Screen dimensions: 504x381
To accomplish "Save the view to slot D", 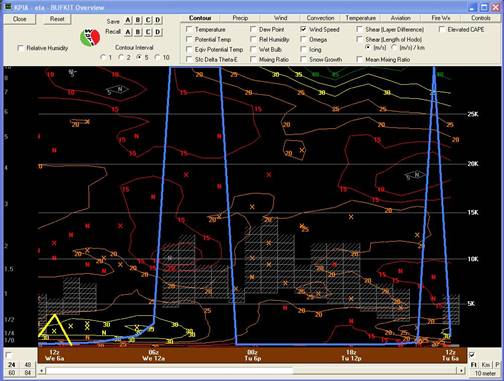I will (158, 20).
